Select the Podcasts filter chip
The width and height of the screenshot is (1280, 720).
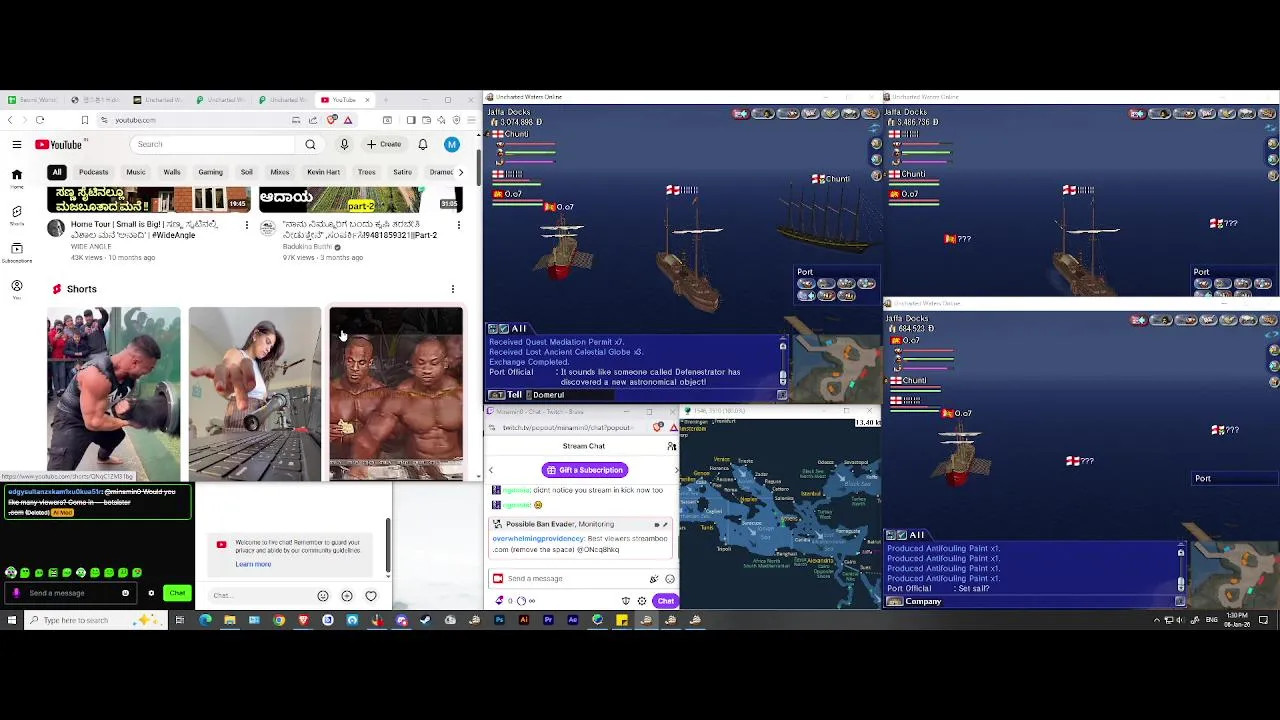[93, 172]
